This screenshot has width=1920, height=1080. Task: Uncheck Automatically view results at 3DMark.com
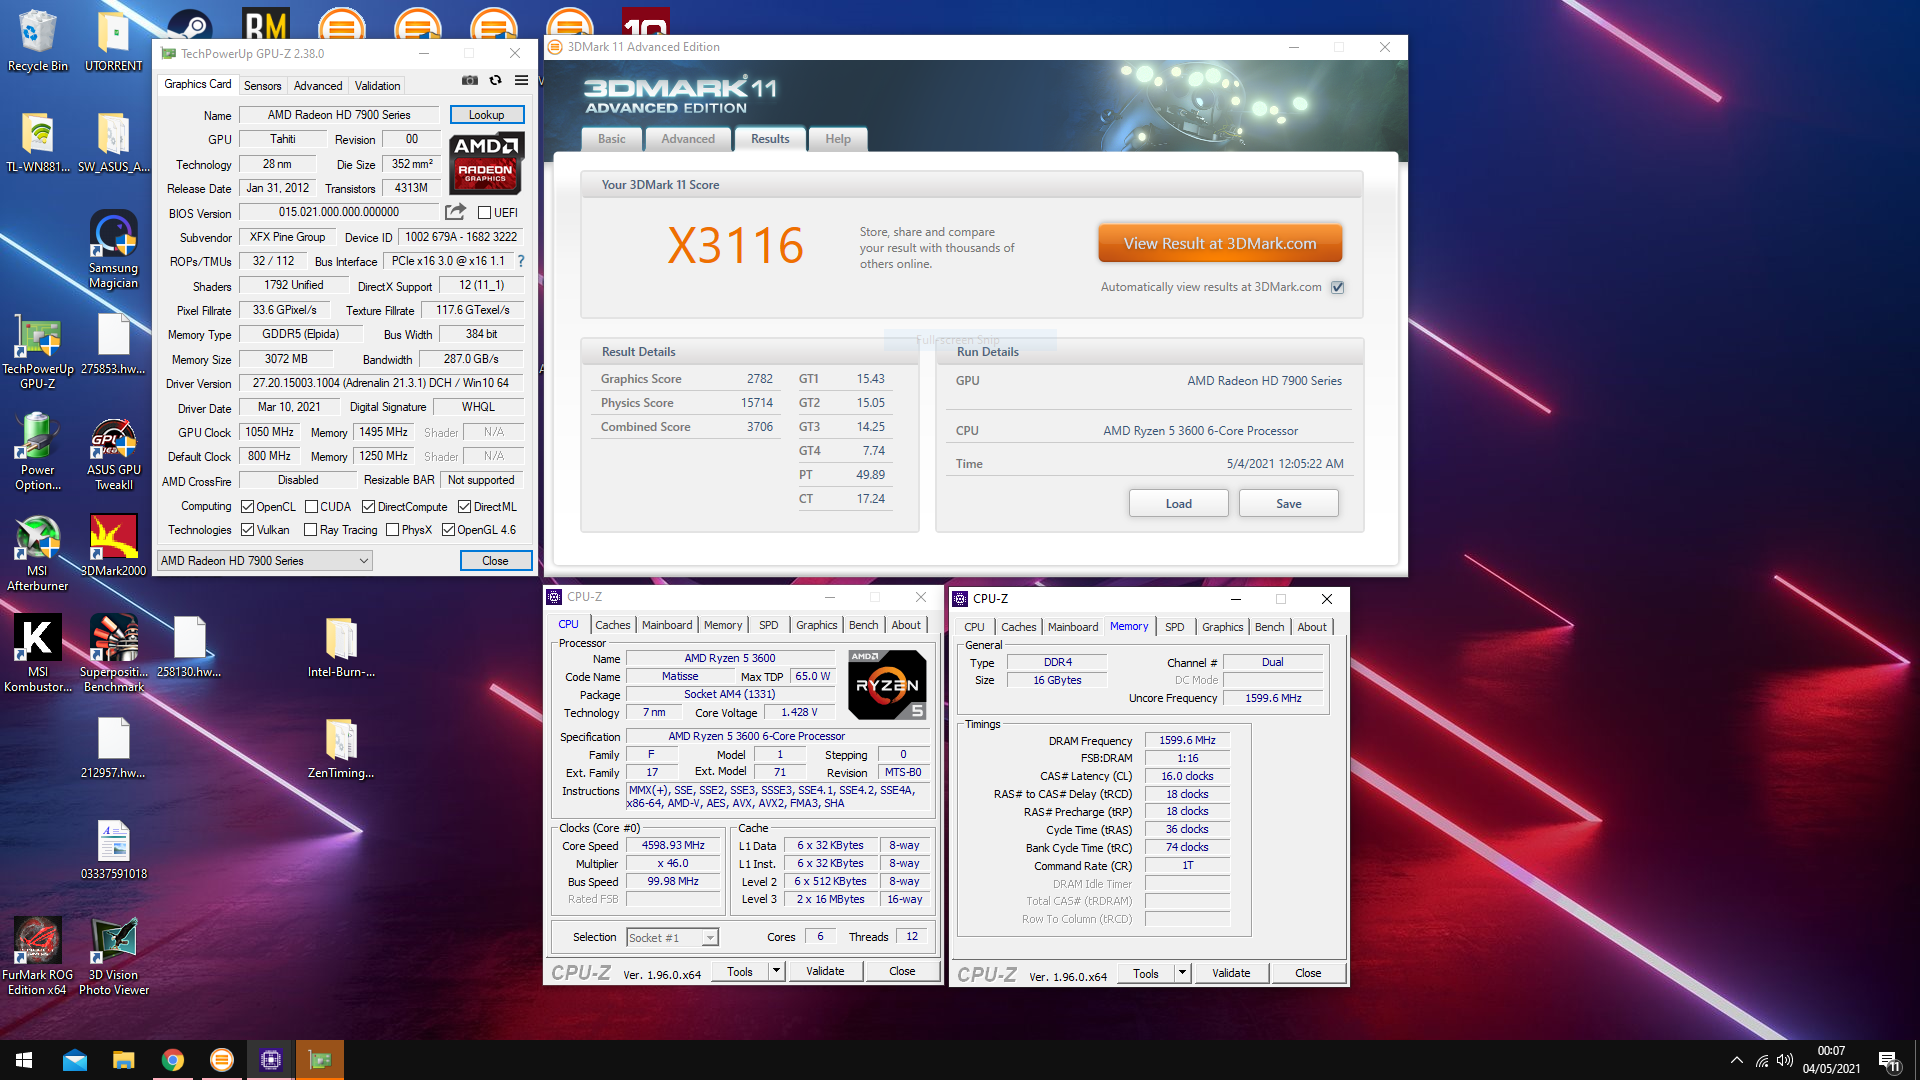click(1337, 288)
